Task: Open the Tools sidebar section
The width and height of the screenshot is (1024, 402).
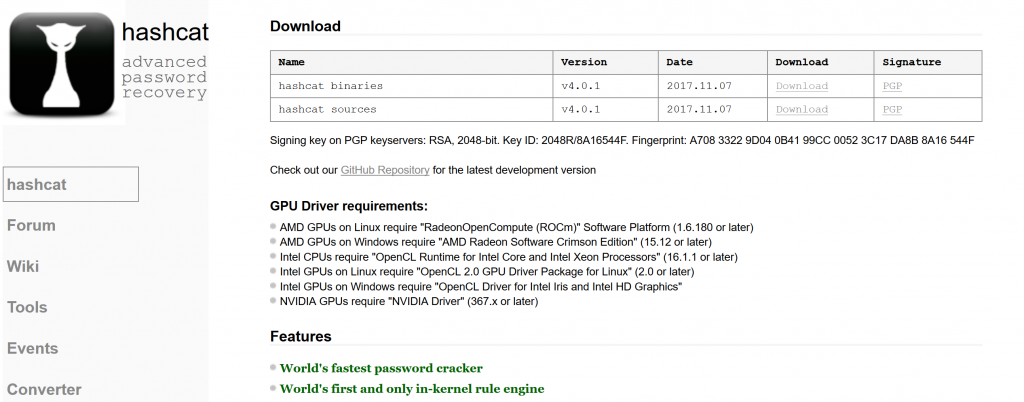Action: pyautogui.click(x=27, y=307)
